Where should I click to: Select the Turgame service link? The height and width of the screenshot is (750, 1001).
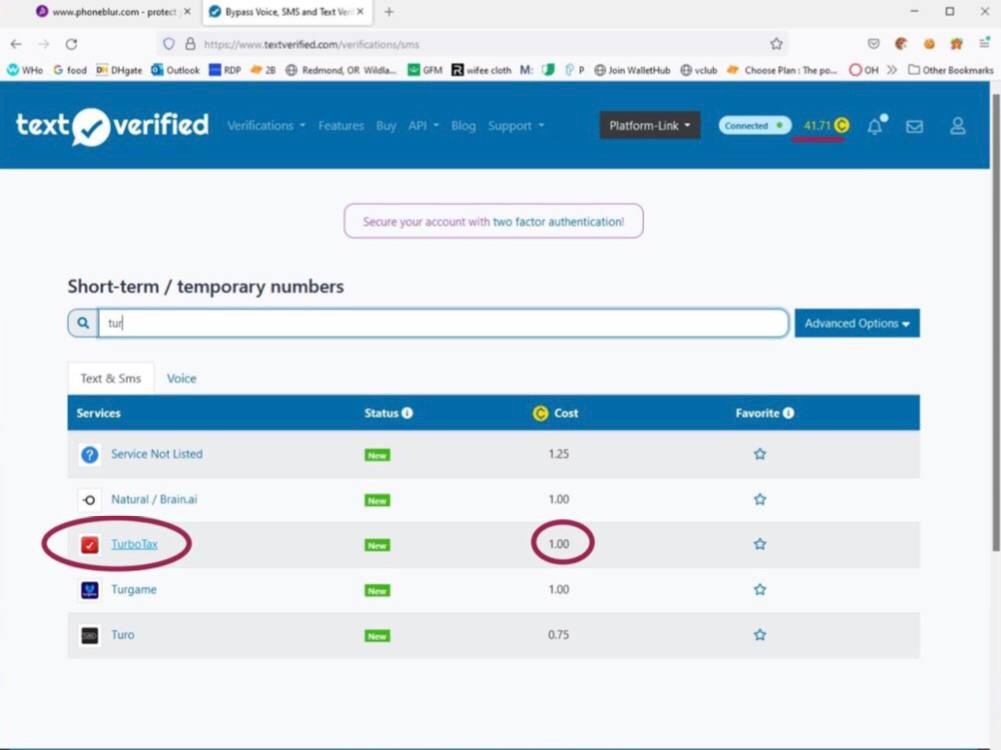point(133,589)
